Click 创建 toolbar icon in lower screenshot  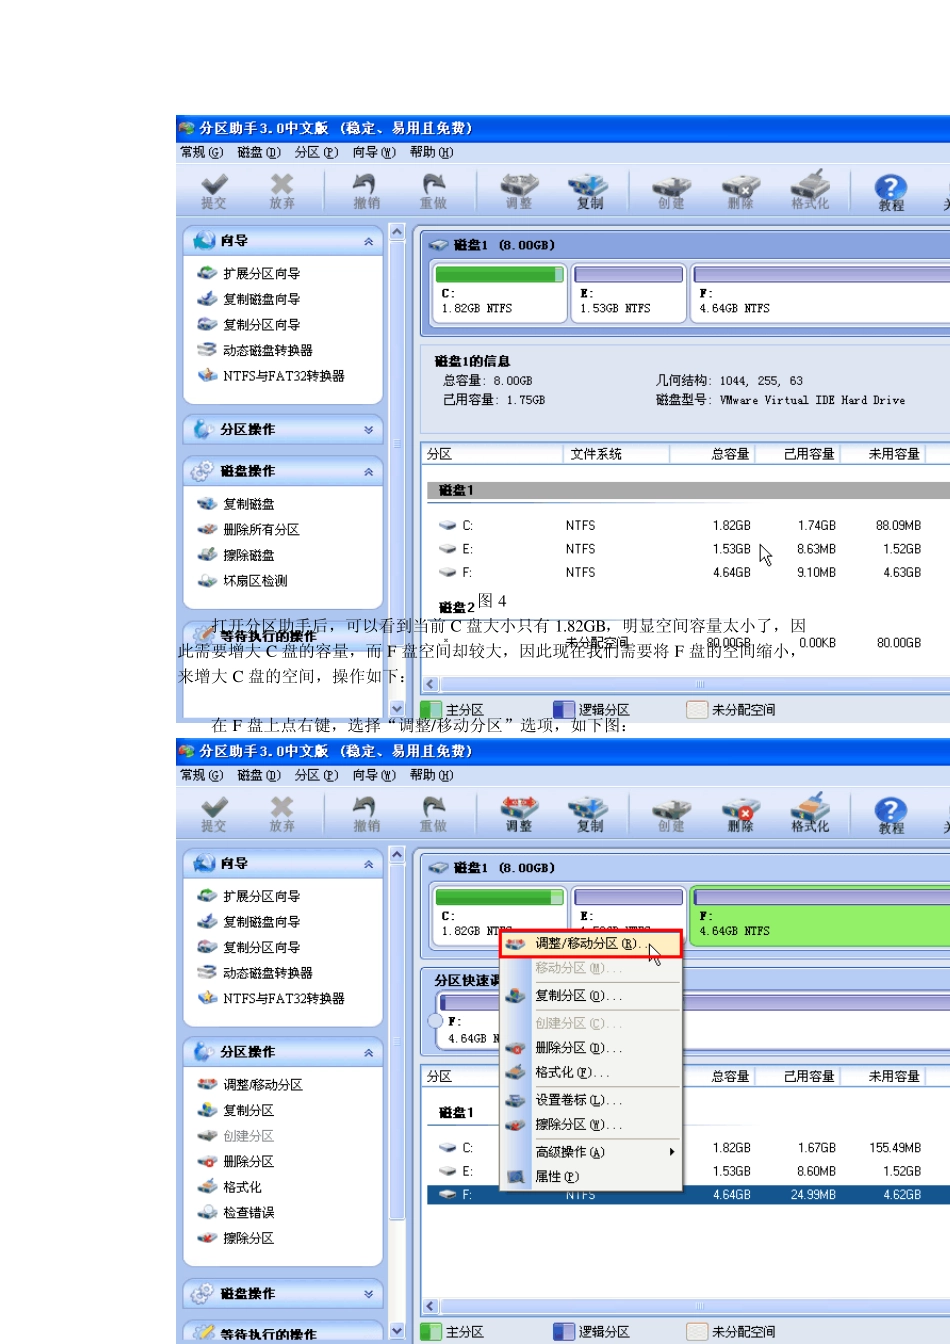coord(671,815)
